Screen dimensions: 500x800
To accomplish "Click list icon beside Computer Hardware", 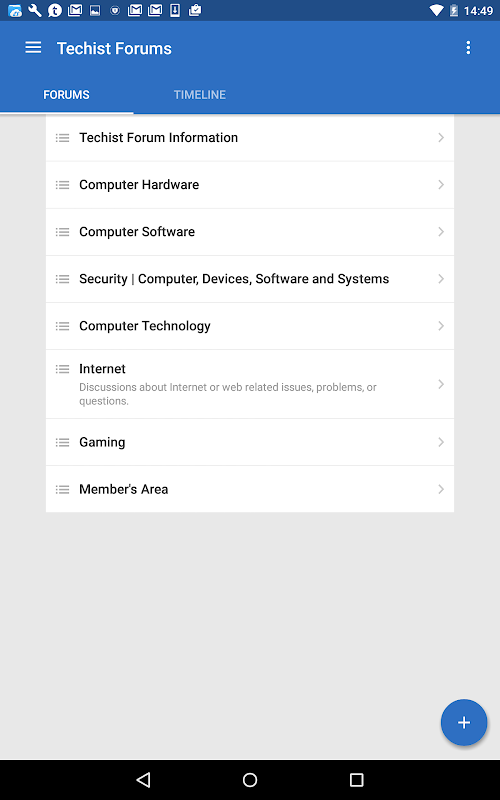I will click(62, 185).
